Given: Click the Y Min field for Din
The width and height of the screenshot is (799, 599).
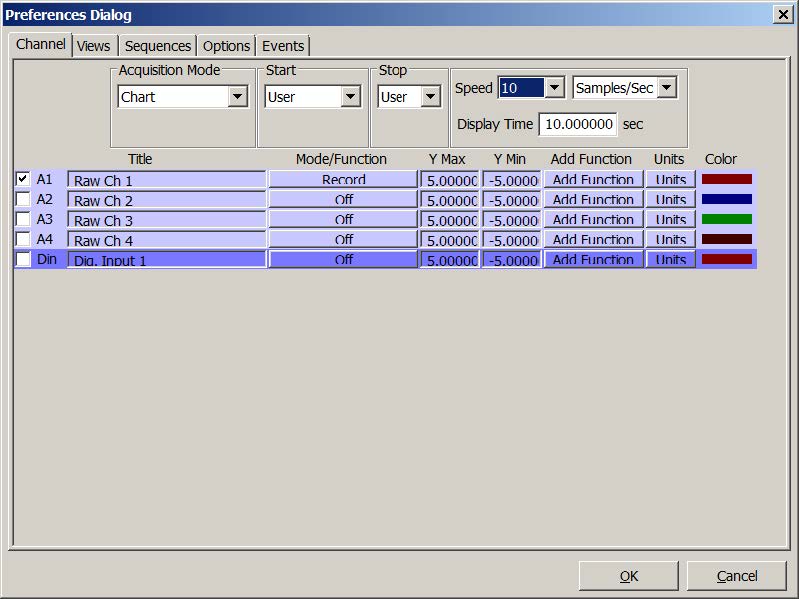Looking at the screenshot, I should click(512, 259).
